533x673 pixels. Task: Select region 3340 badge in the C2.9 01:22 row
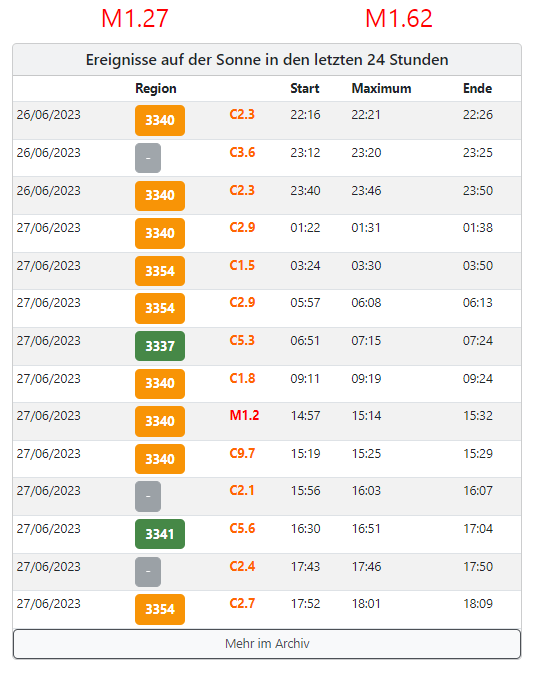click(x=160, y=233)
